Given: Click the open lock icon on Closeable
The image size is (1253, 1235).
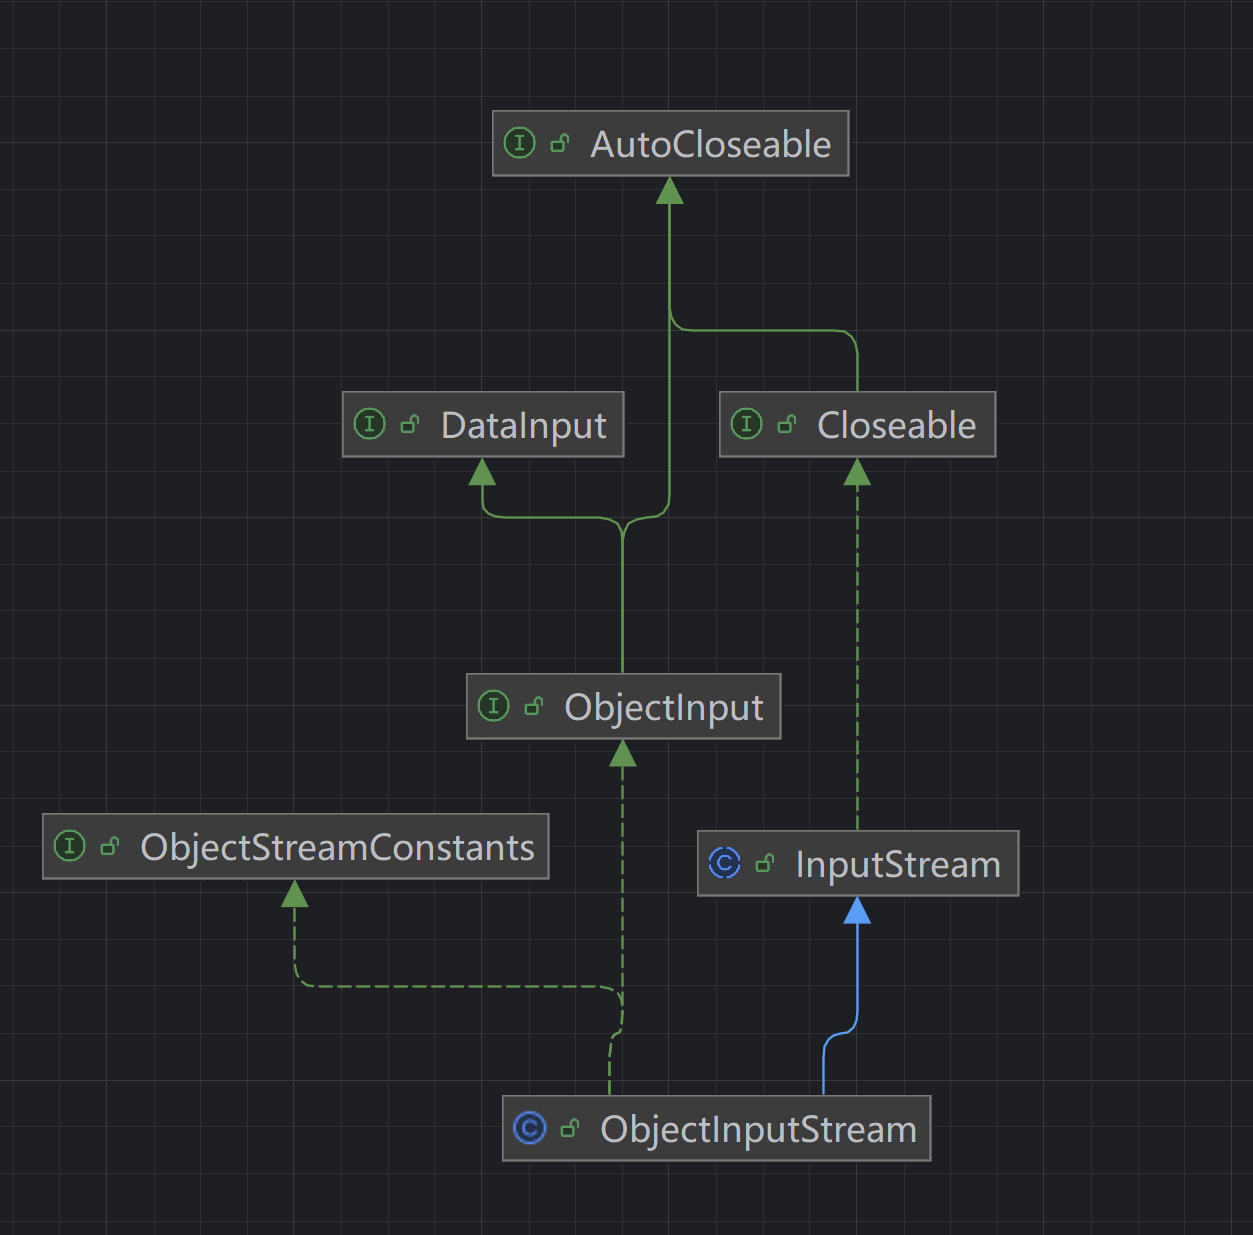Looking at the screenshot, I should click(x=787, y=425).
